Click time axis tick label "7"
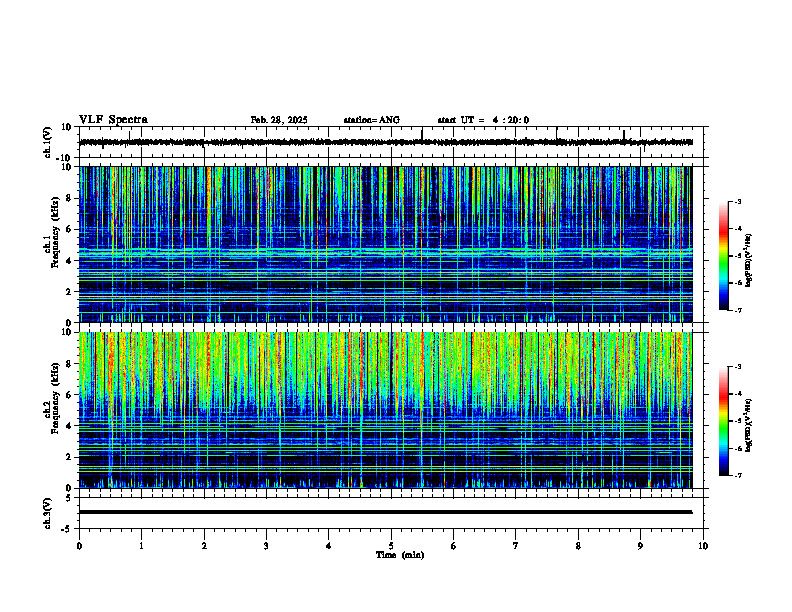Screen dimensions: 792x612 pyautogui.click(x=516, y=546)
